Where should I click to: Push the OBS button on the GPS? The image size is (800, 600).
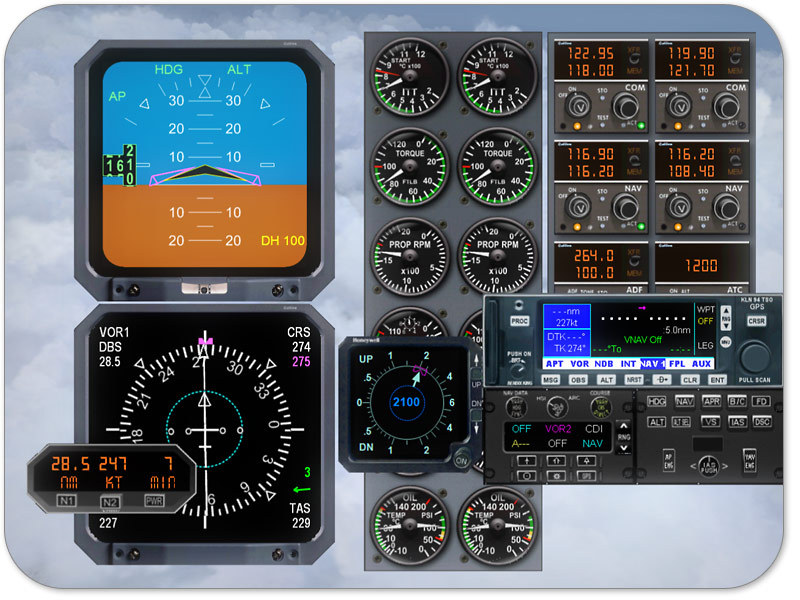click(578, 380)
